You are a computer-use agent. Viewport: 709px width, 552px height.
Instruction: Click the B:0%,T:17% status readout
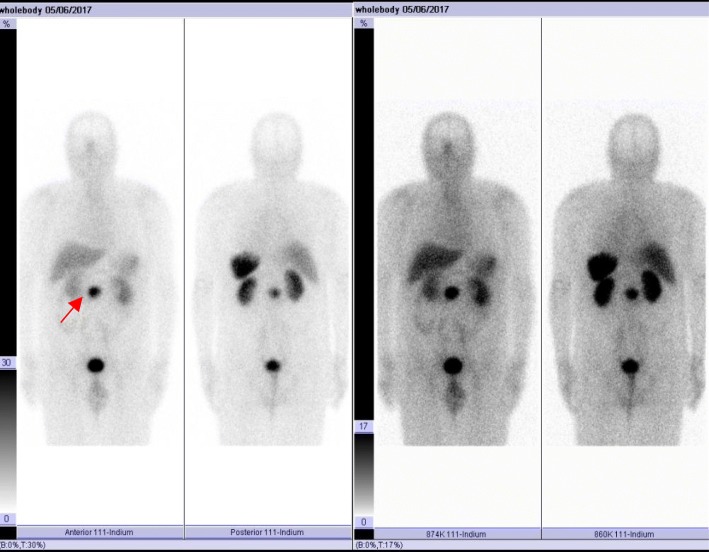385,546
